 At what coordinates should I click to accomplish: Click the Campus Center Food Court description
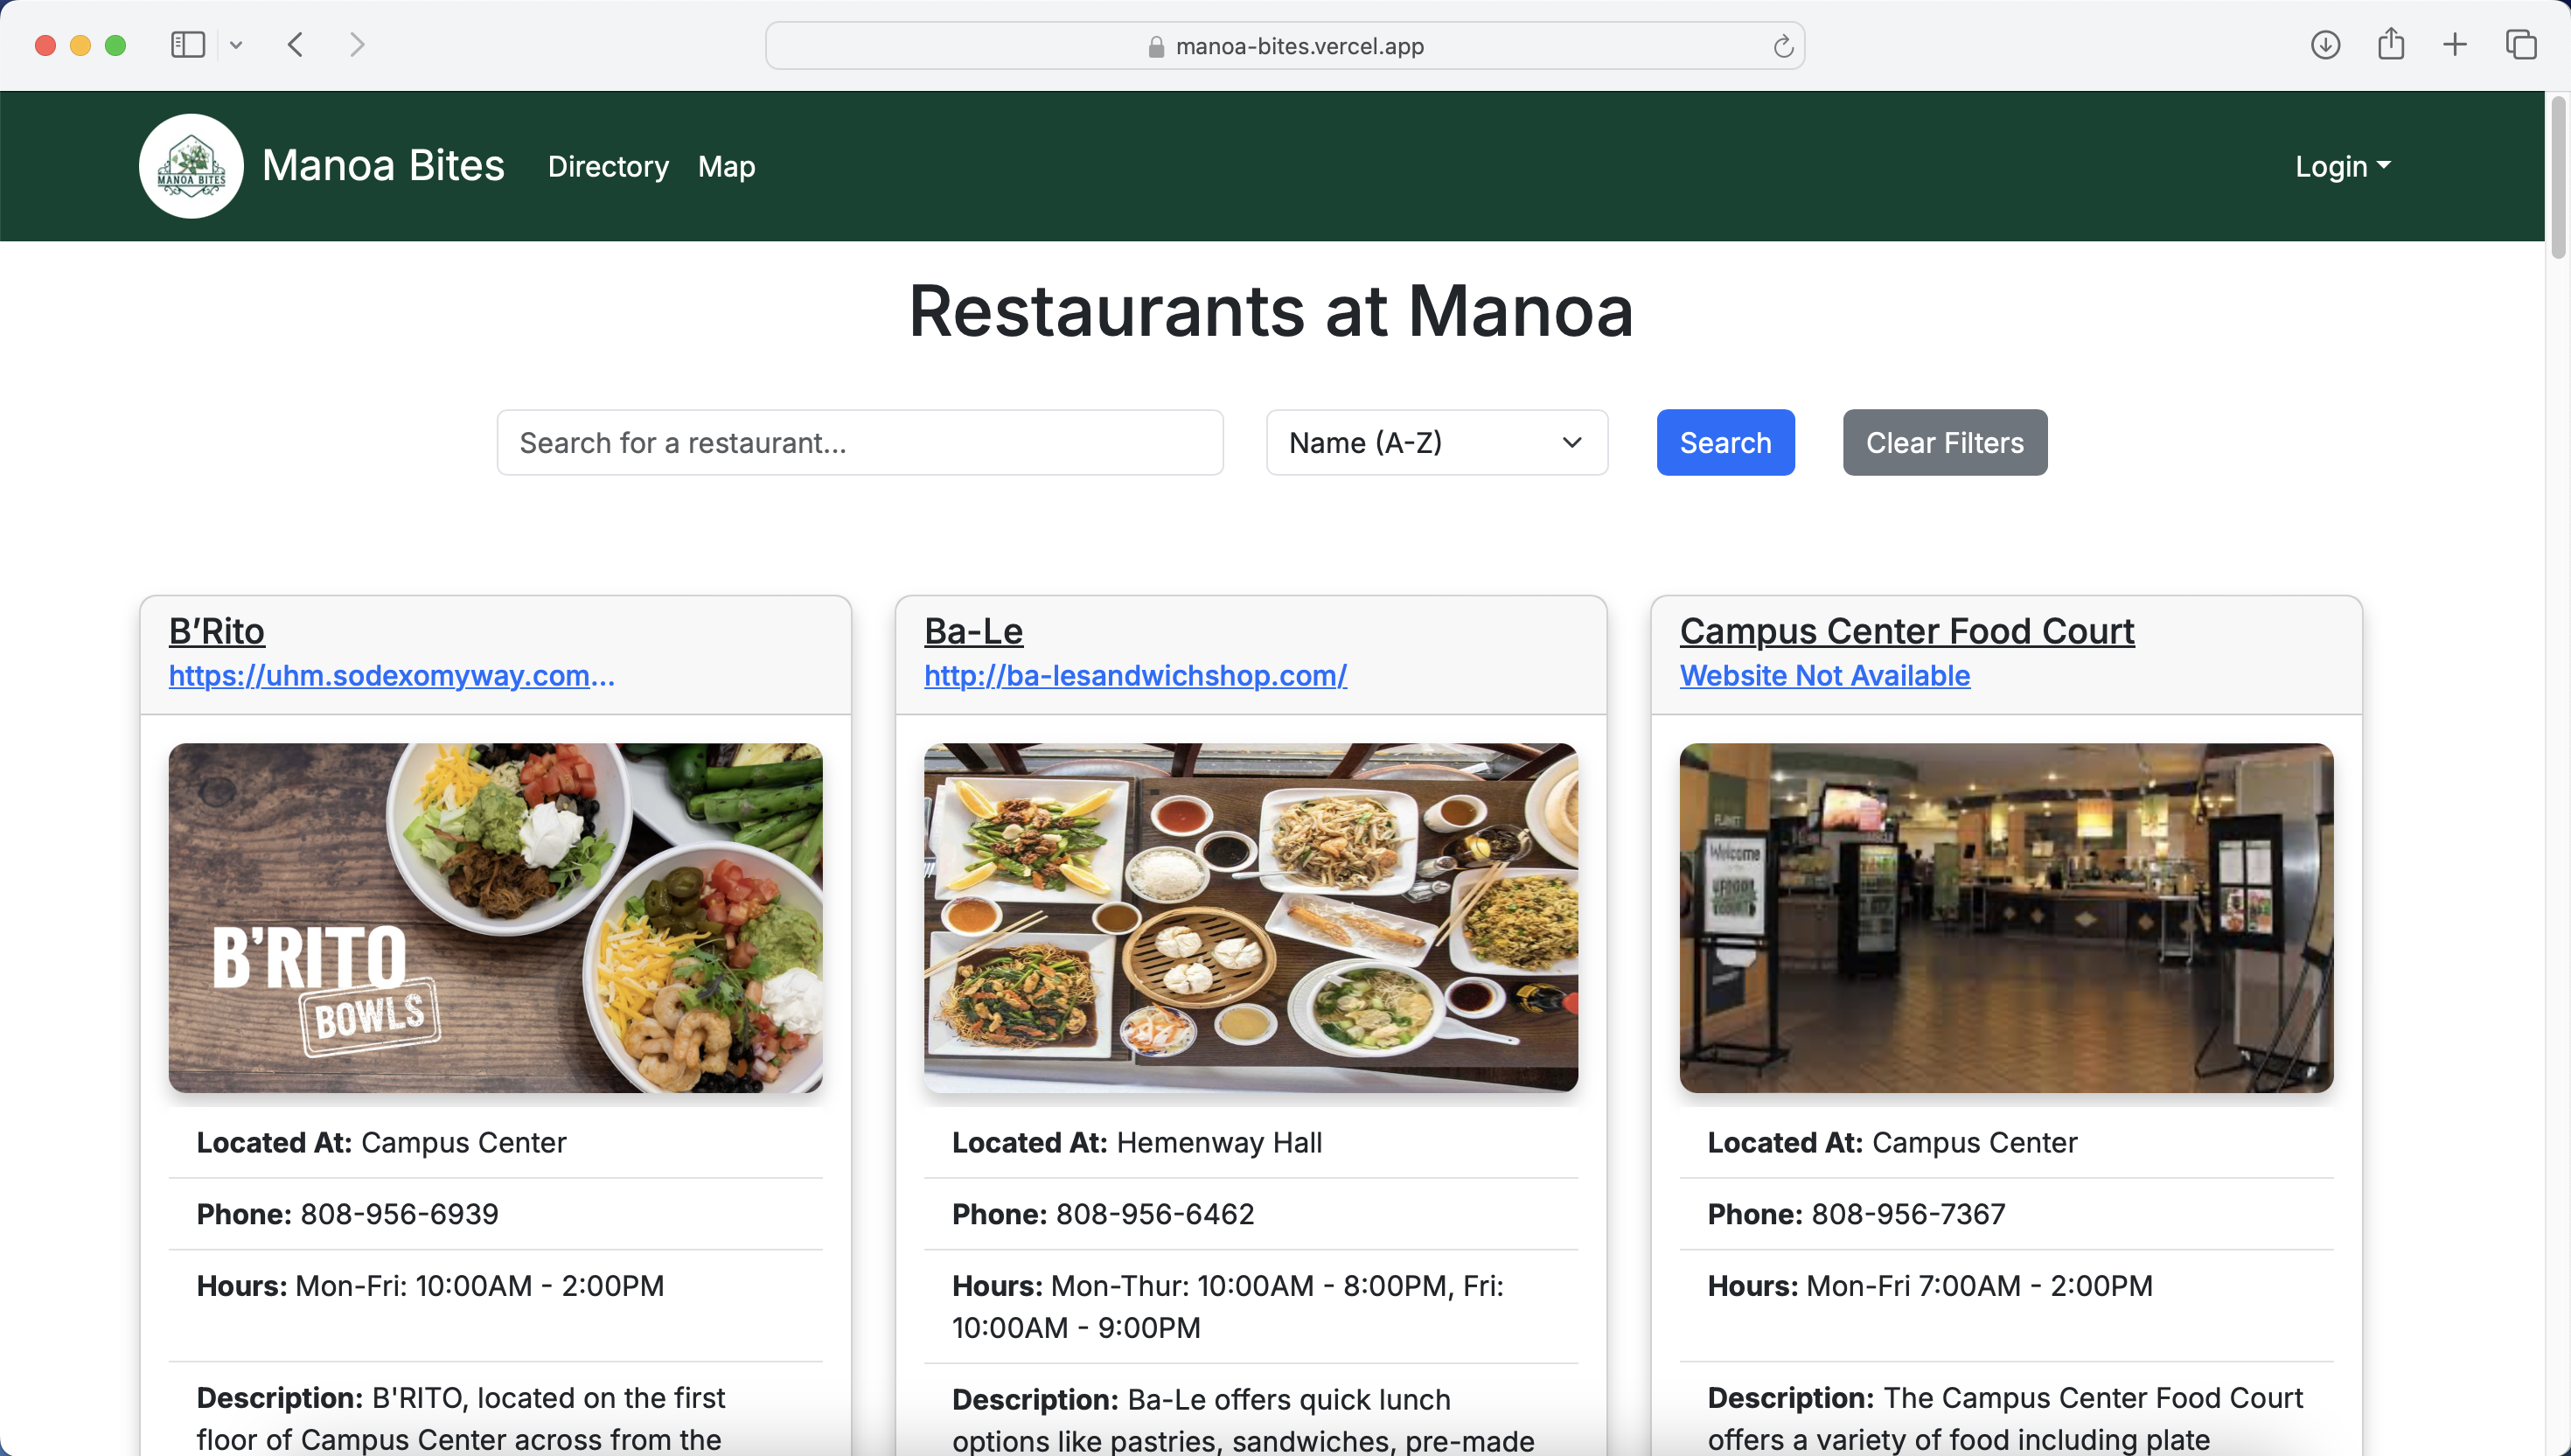pyautogui.click(x=2006, y=1418)
